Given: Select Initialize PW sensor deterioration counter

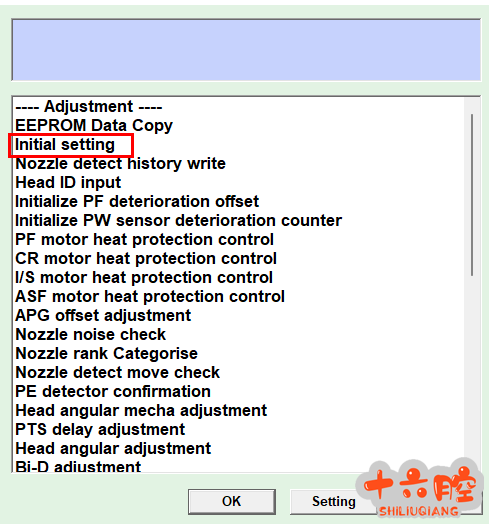Looking at the screenshot, I should [178, 221].
